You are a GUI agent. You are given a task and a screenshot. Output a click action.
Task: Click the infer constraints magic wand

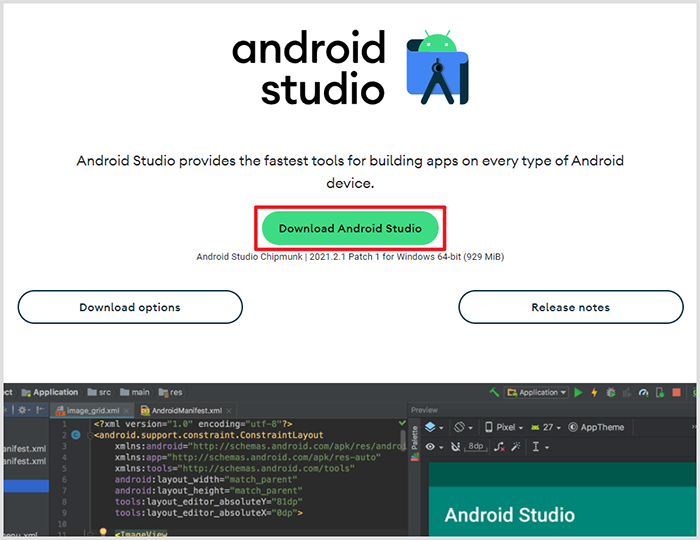516,447
